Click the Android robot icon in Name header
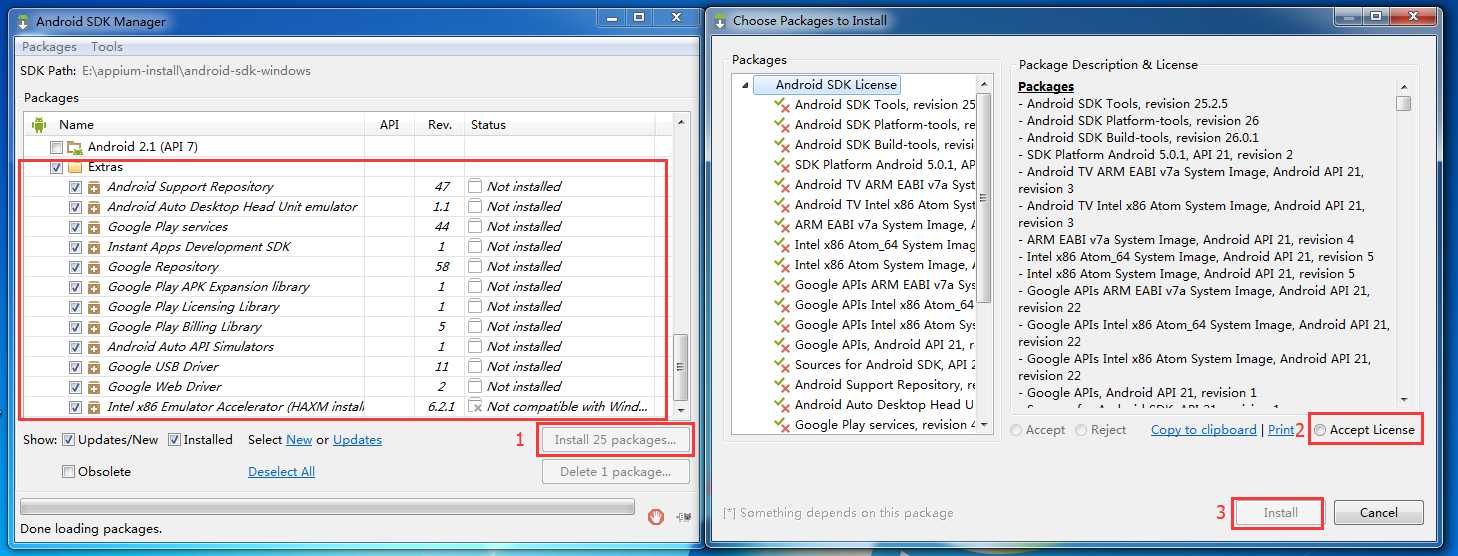The image size is (1458, 556). point(39,125)
